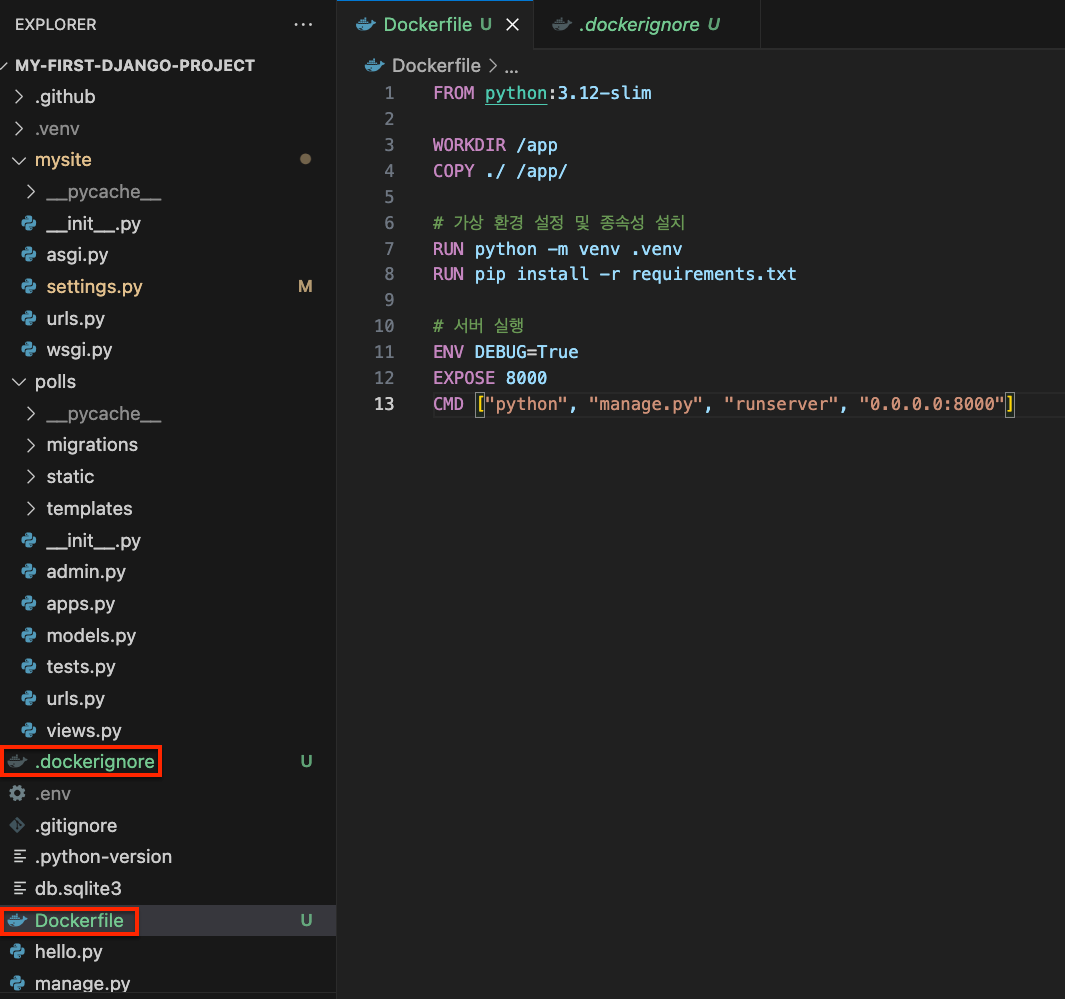Place cursor on CMD line 13

point(724,404)
